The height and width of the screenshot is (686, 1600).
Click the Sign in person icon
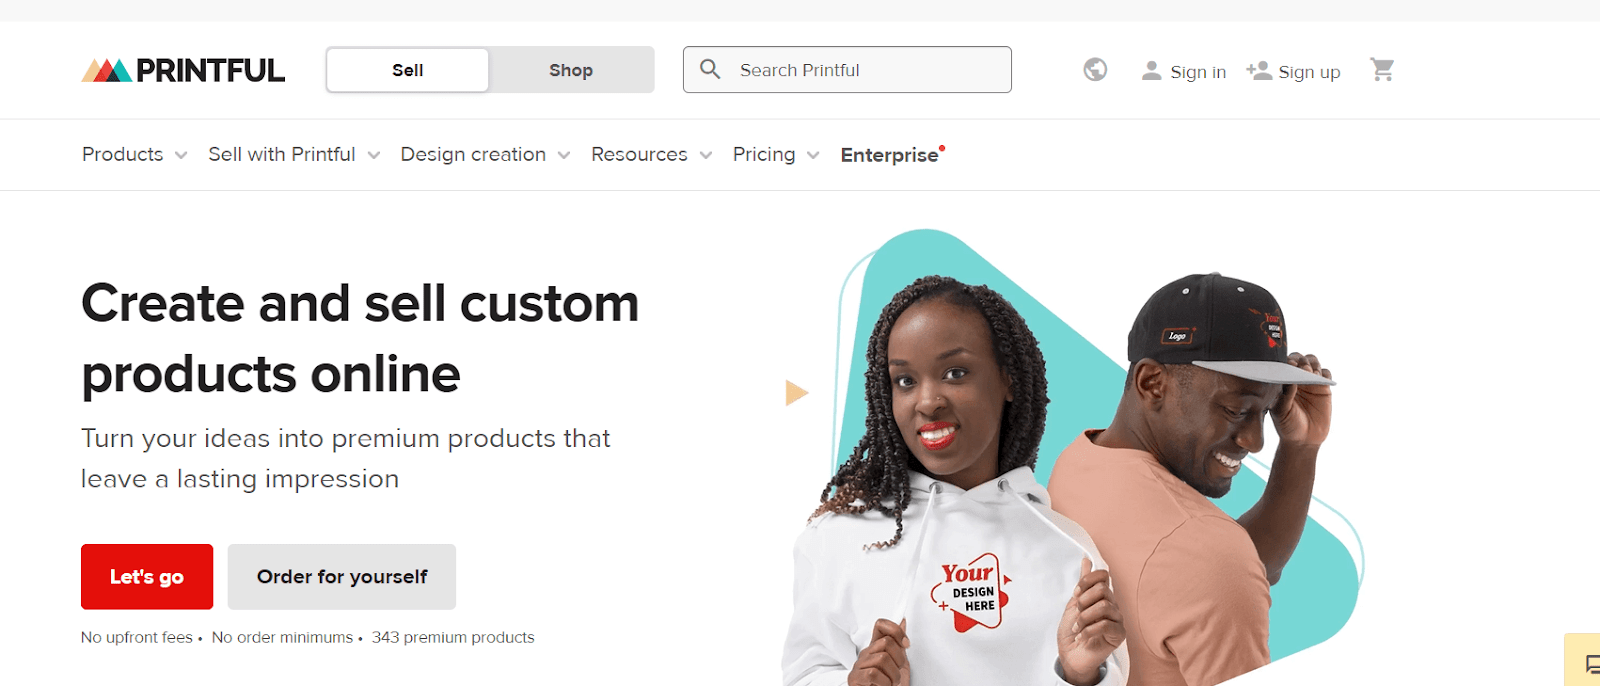click(x=1152, y=71)
